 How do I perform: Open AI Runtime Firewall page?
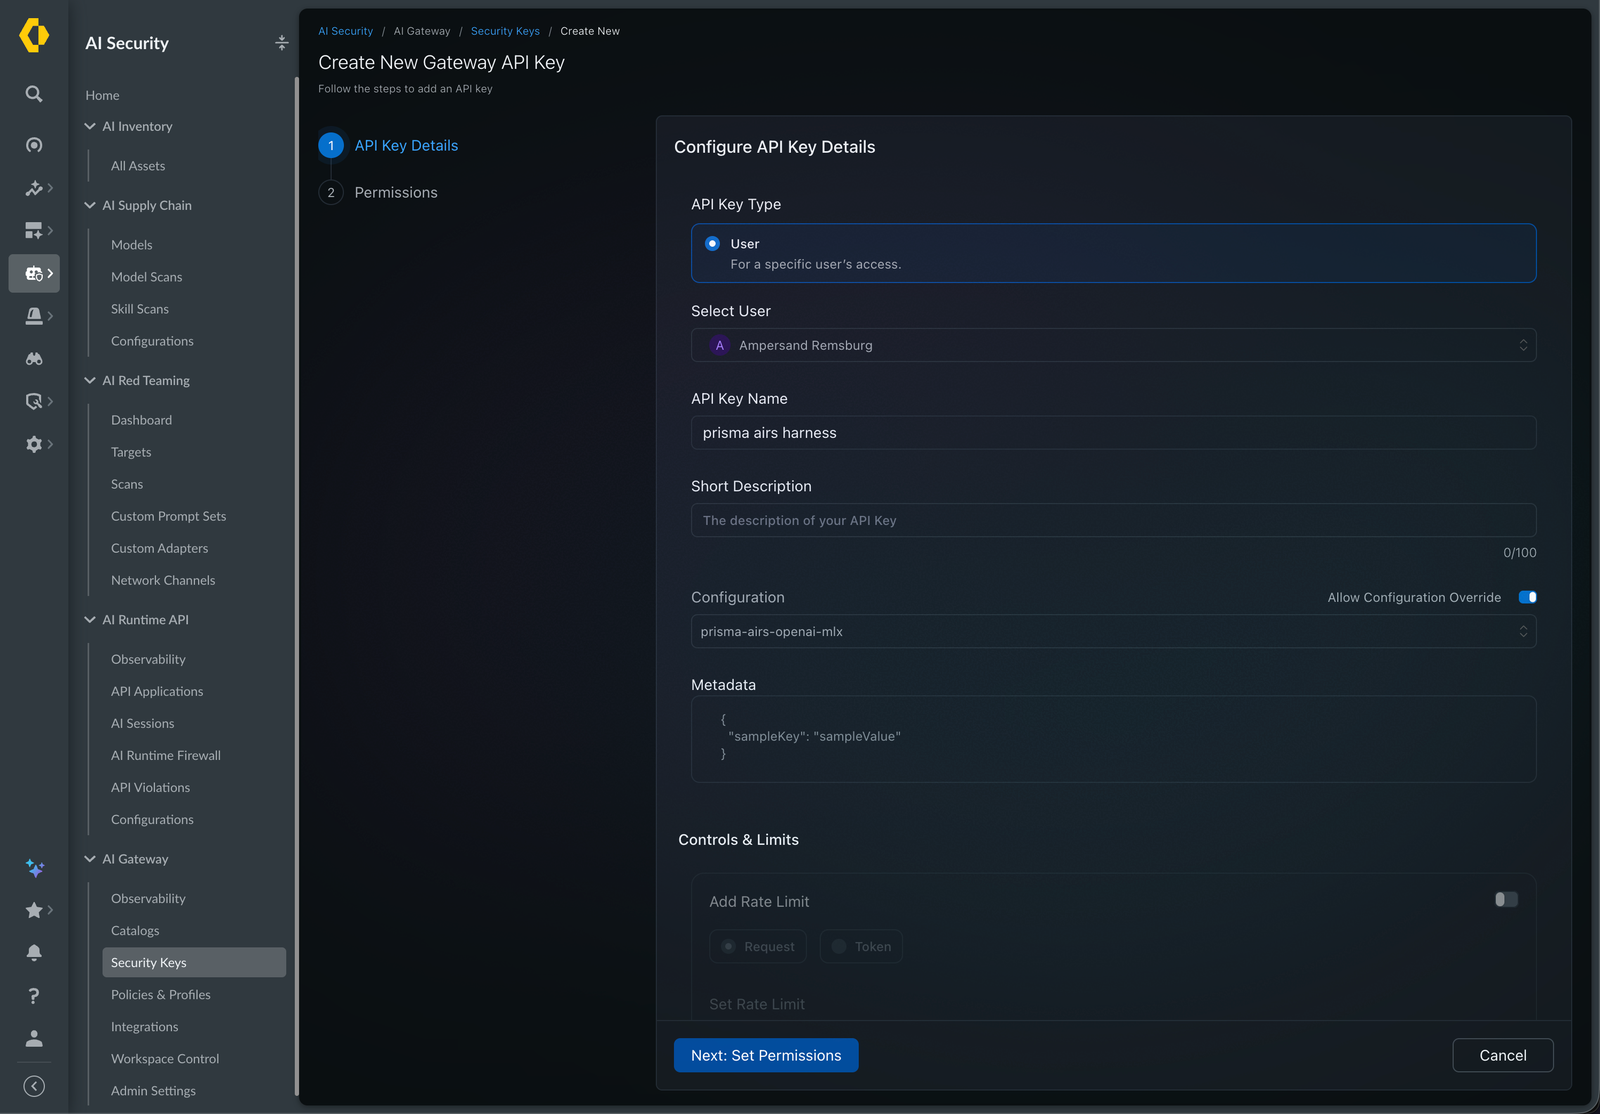pyautogui.click(x=166, y=756)
